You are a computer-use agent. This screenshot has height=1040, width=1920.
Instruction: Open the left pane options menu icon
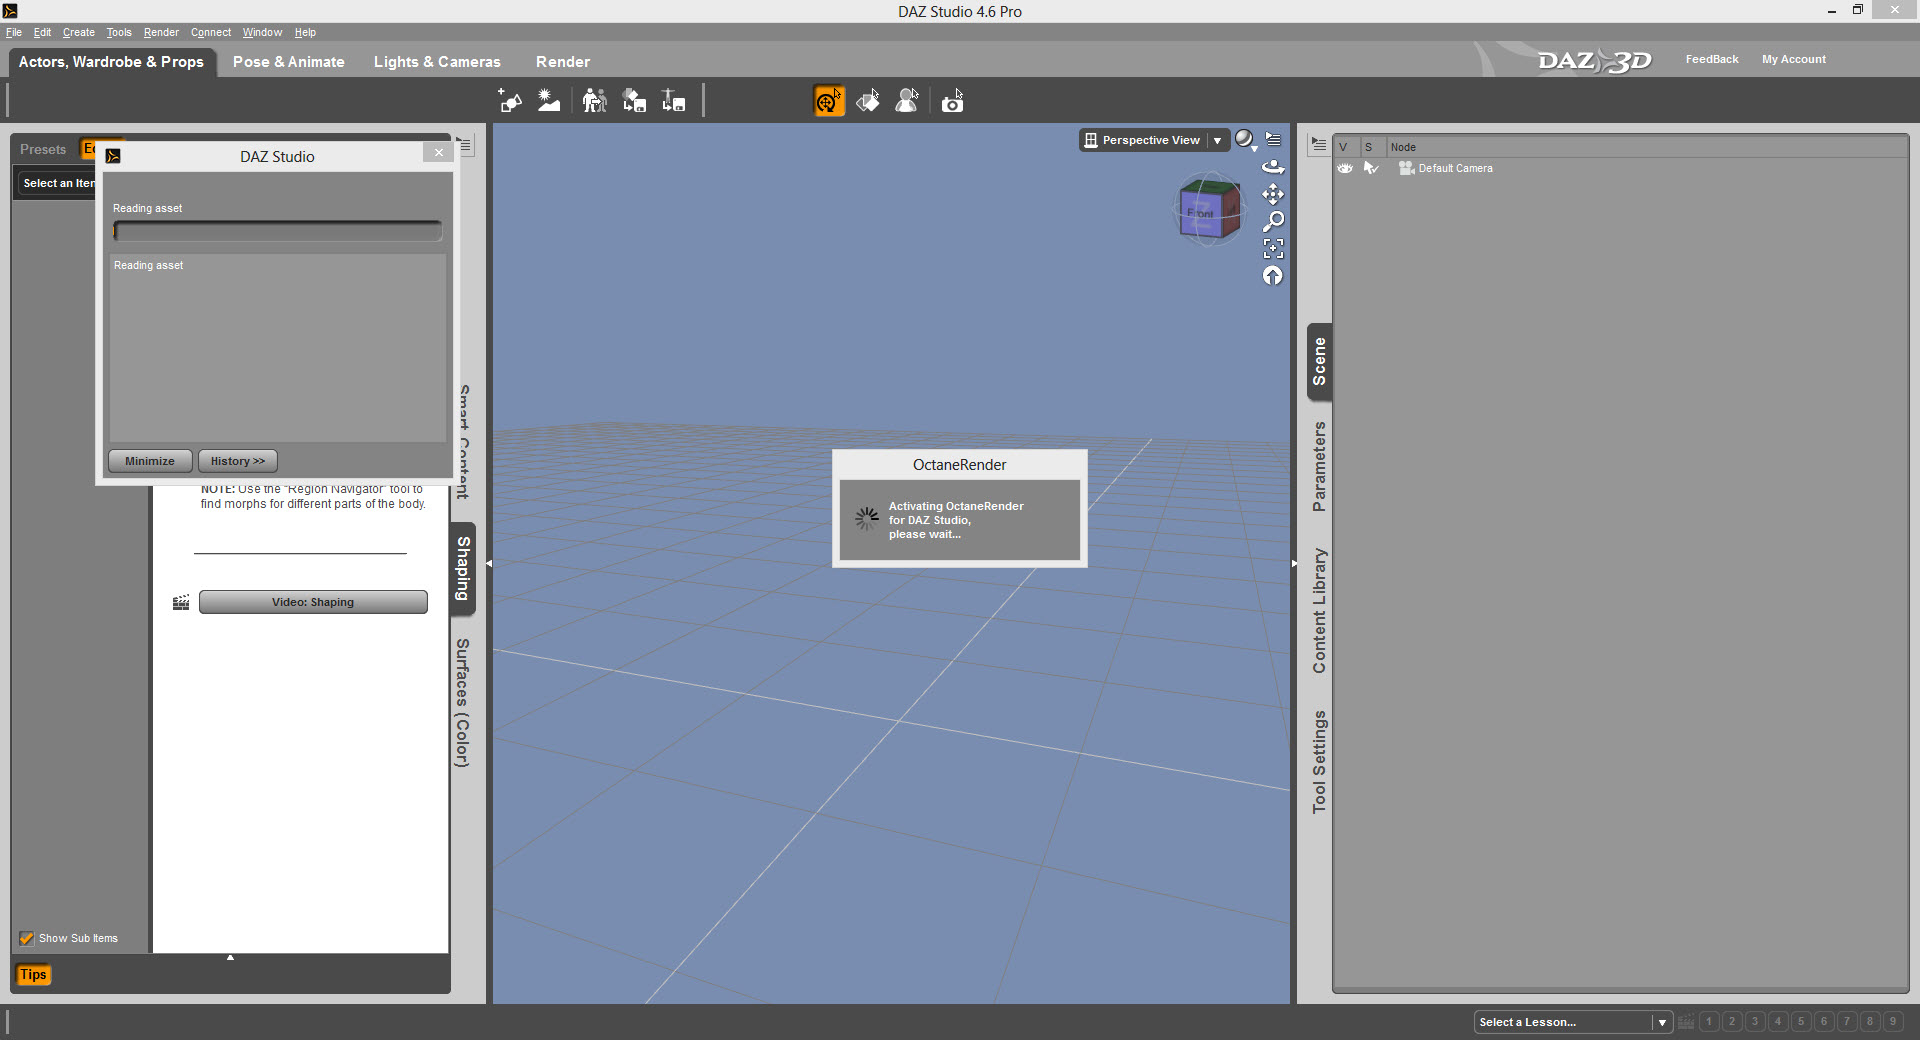465,145
